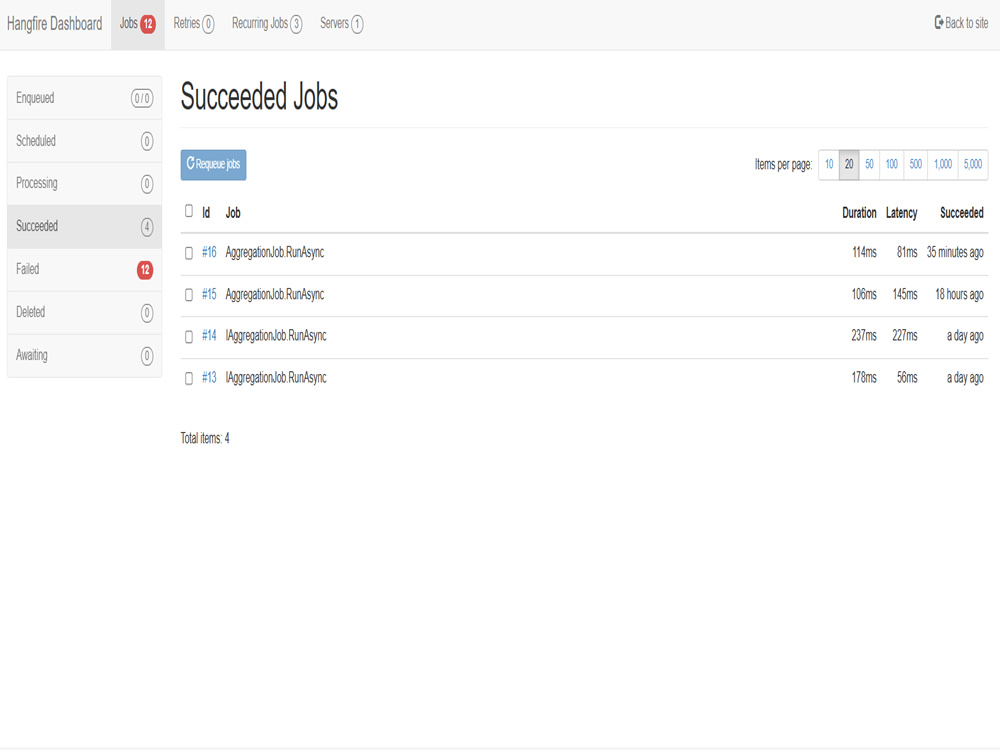The width and height of the screenshot is (1000, 750).
Task: Click the Requeue jobs button
Action: point(213,165)
